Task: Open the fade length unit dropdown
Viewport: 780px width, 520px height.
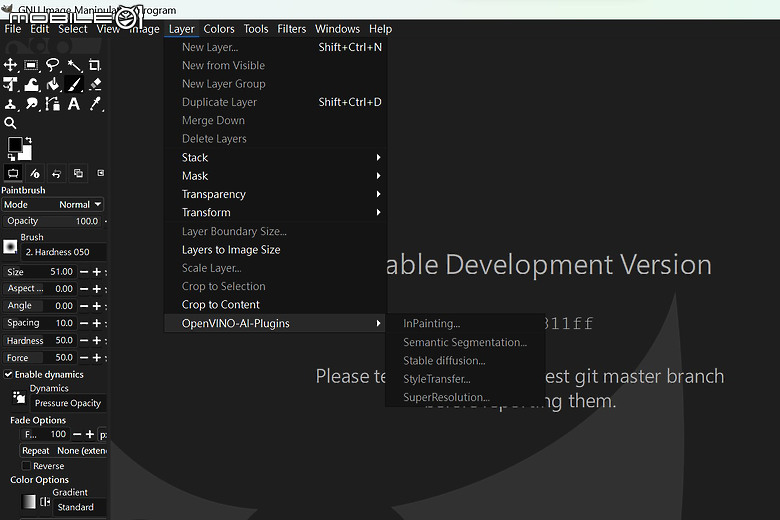Action: pos(103,434)
